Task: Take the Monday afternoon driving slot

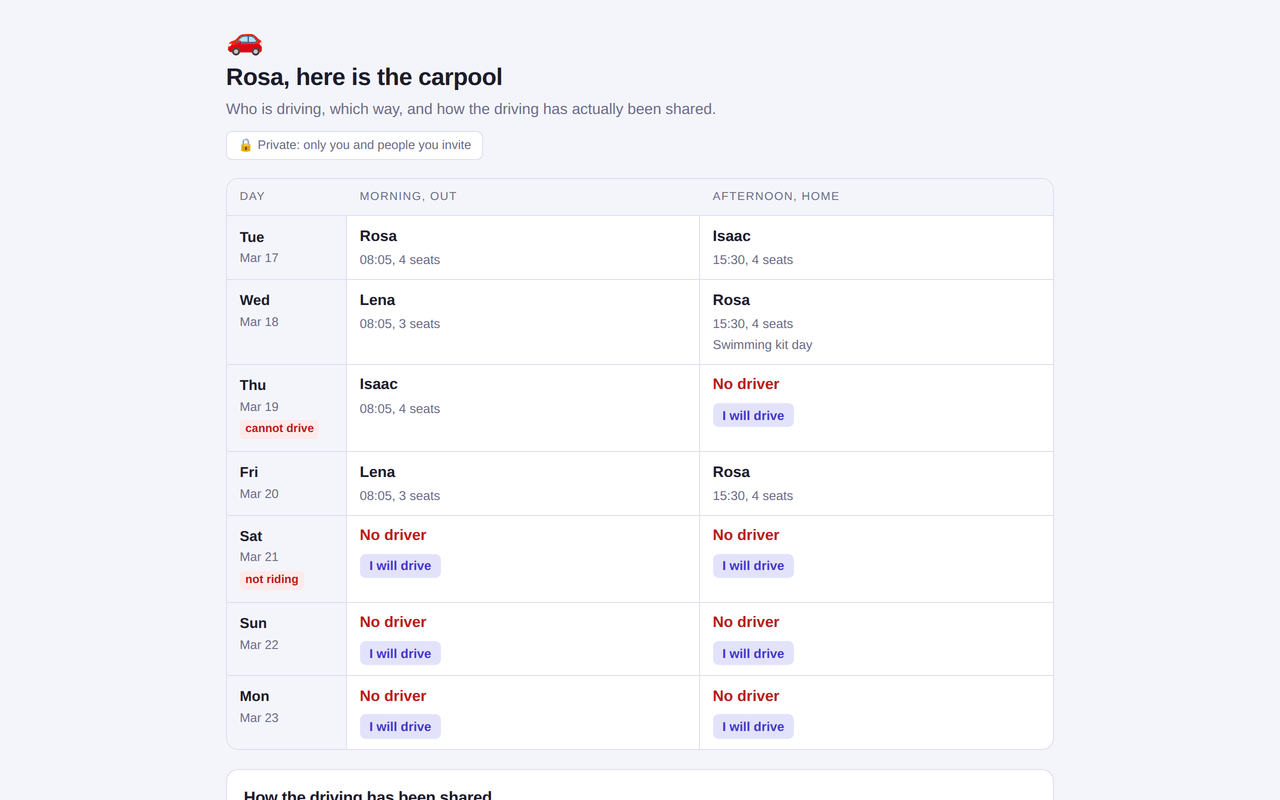Action: point(753,726)
